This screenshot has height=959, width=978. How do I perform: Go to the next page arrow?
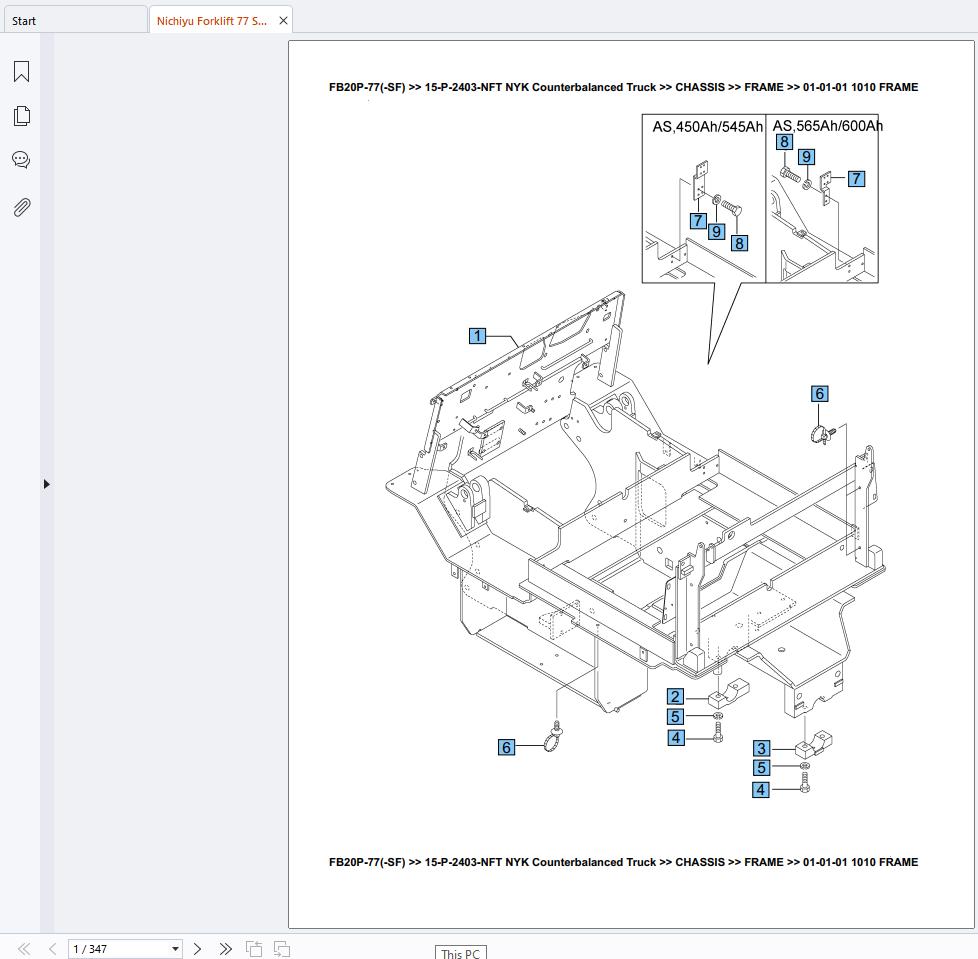197,948
